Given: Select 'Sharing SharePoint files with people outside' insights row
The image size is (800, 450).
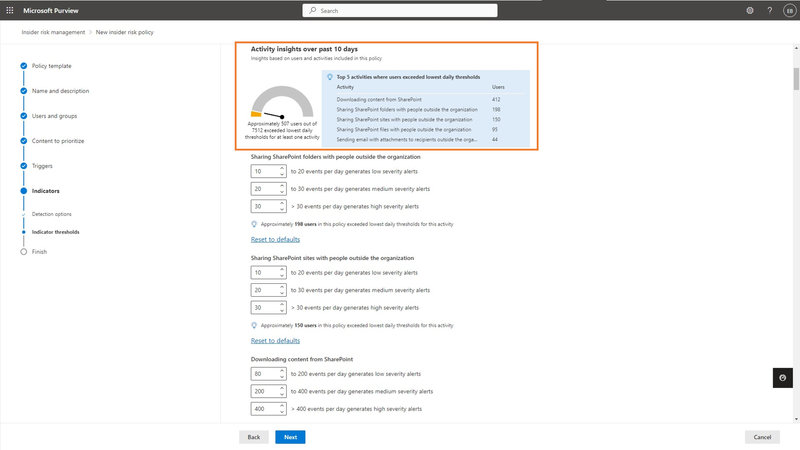Looking at the screenshot, I should pyautogui.click(x=430, y=130).
